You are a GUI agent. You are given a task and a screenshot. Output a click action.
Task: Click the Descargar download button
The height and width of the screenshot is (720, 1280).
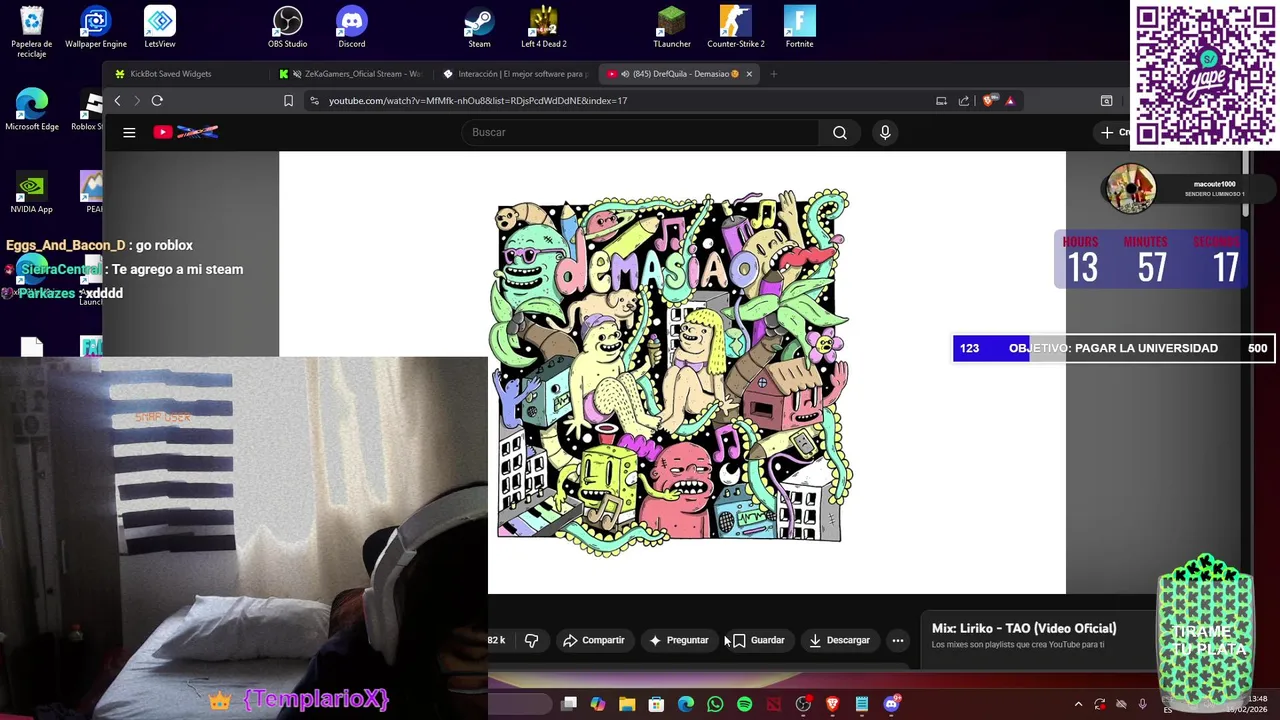pos(840,640)
